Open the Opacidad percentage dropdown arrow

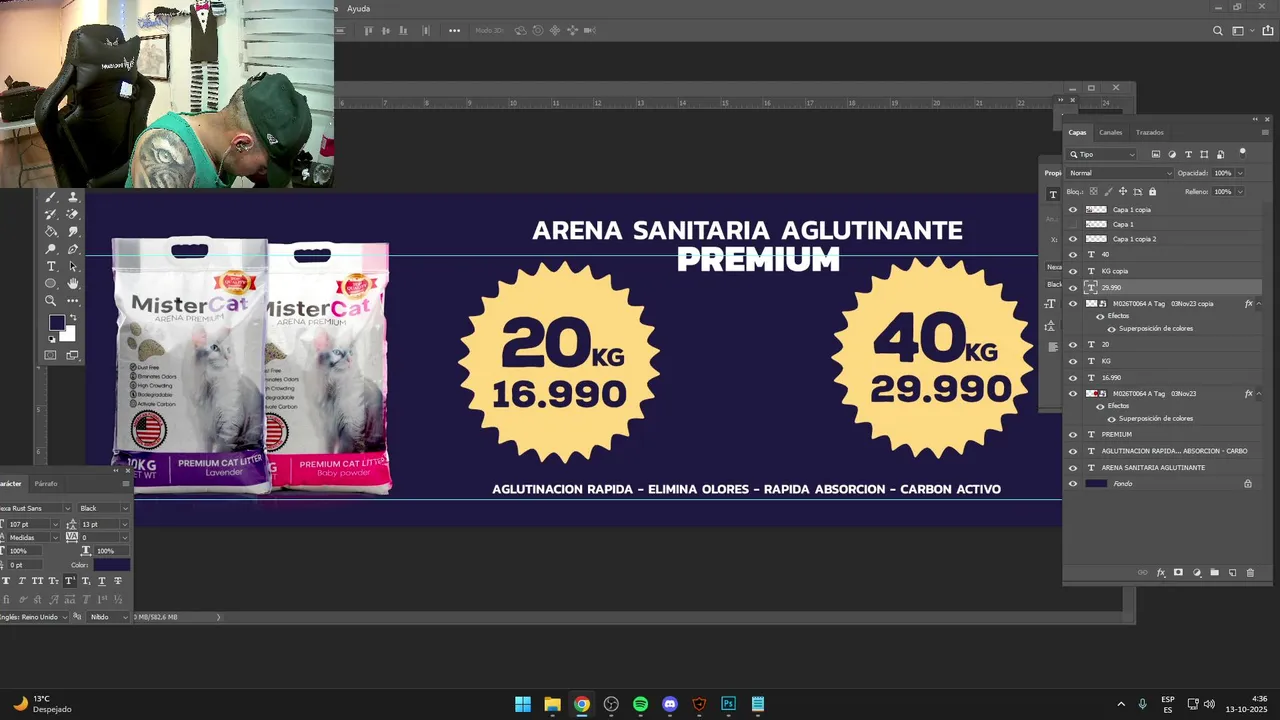tap(1240, 173)
